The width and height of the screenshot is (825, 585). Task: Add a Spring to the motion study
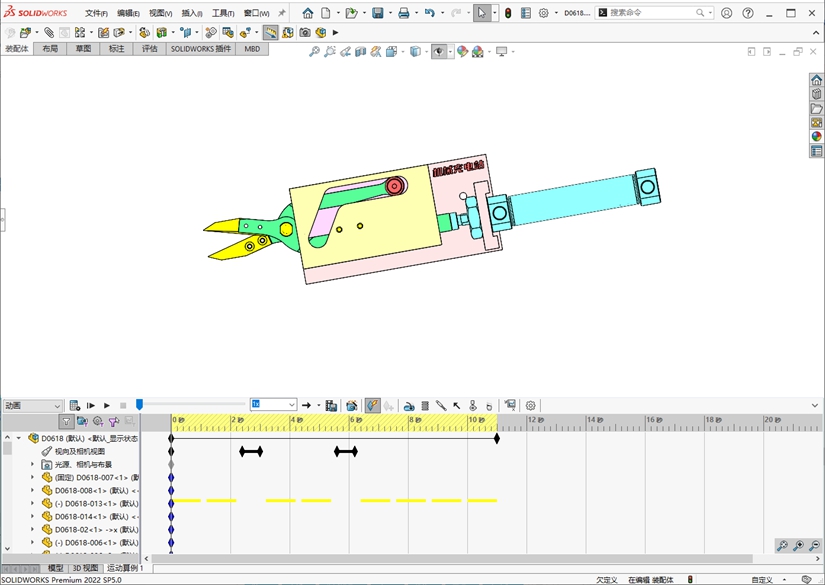coord(425,405)
